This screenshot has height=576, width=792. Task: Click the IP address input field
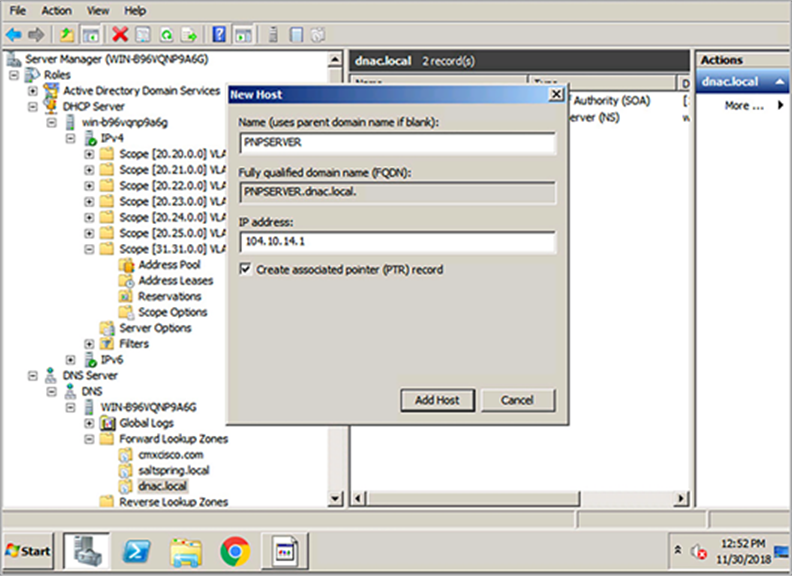point(398,242)
